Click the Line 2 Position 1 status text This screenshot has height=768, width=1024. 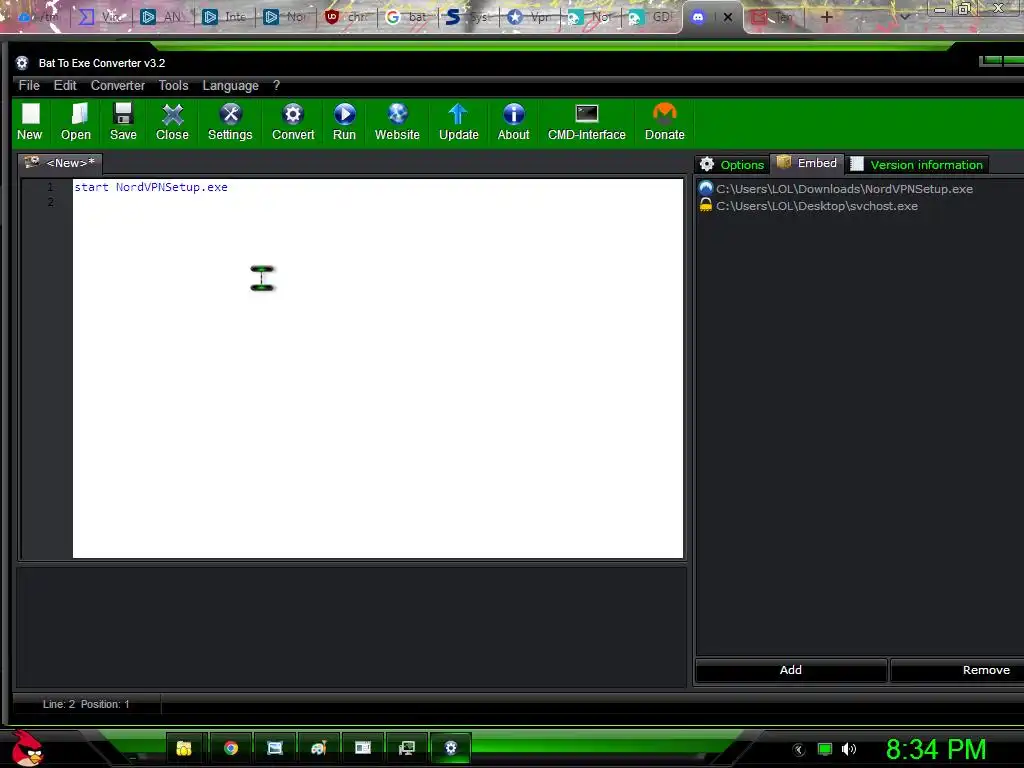click(86, 704)
